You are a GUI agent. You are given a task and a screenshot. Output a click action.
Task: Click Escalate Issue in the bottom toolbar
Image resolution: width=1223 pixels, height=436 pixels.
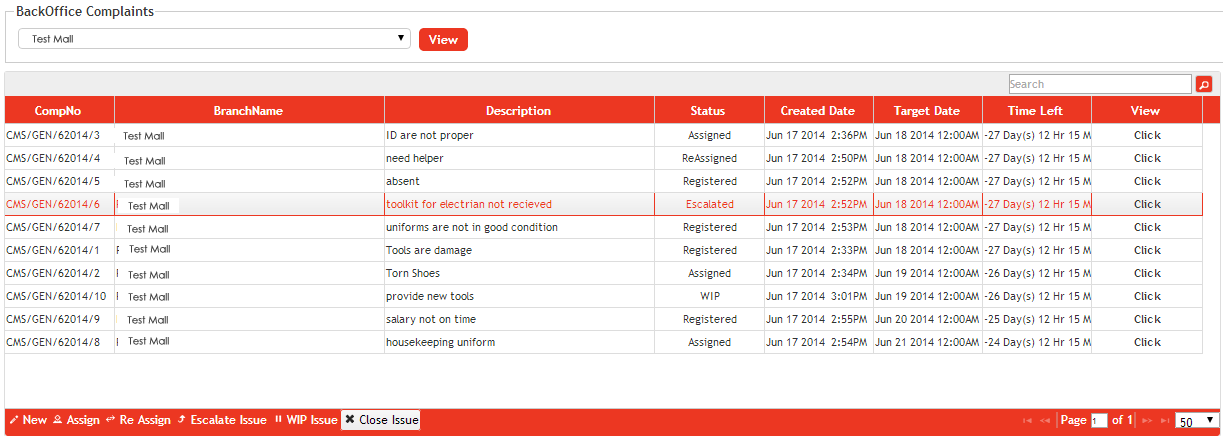tap(222, 420)
